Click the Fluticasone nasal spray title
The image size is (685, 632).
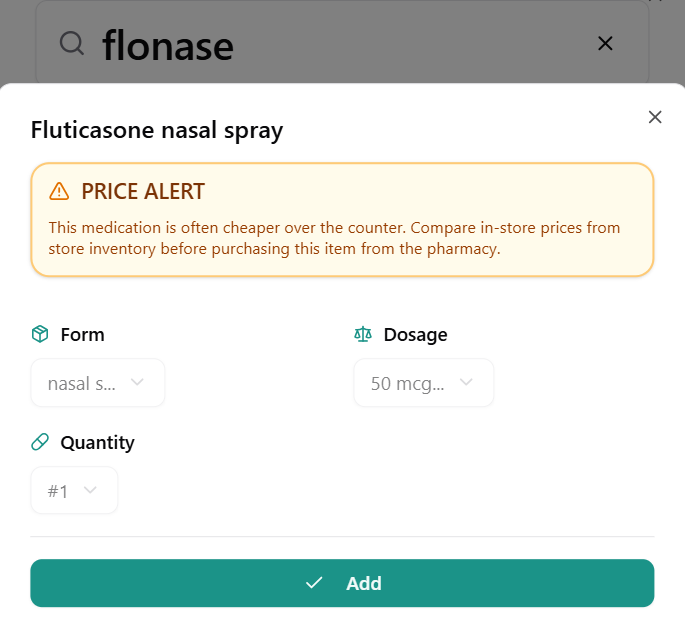coord(157,130)
